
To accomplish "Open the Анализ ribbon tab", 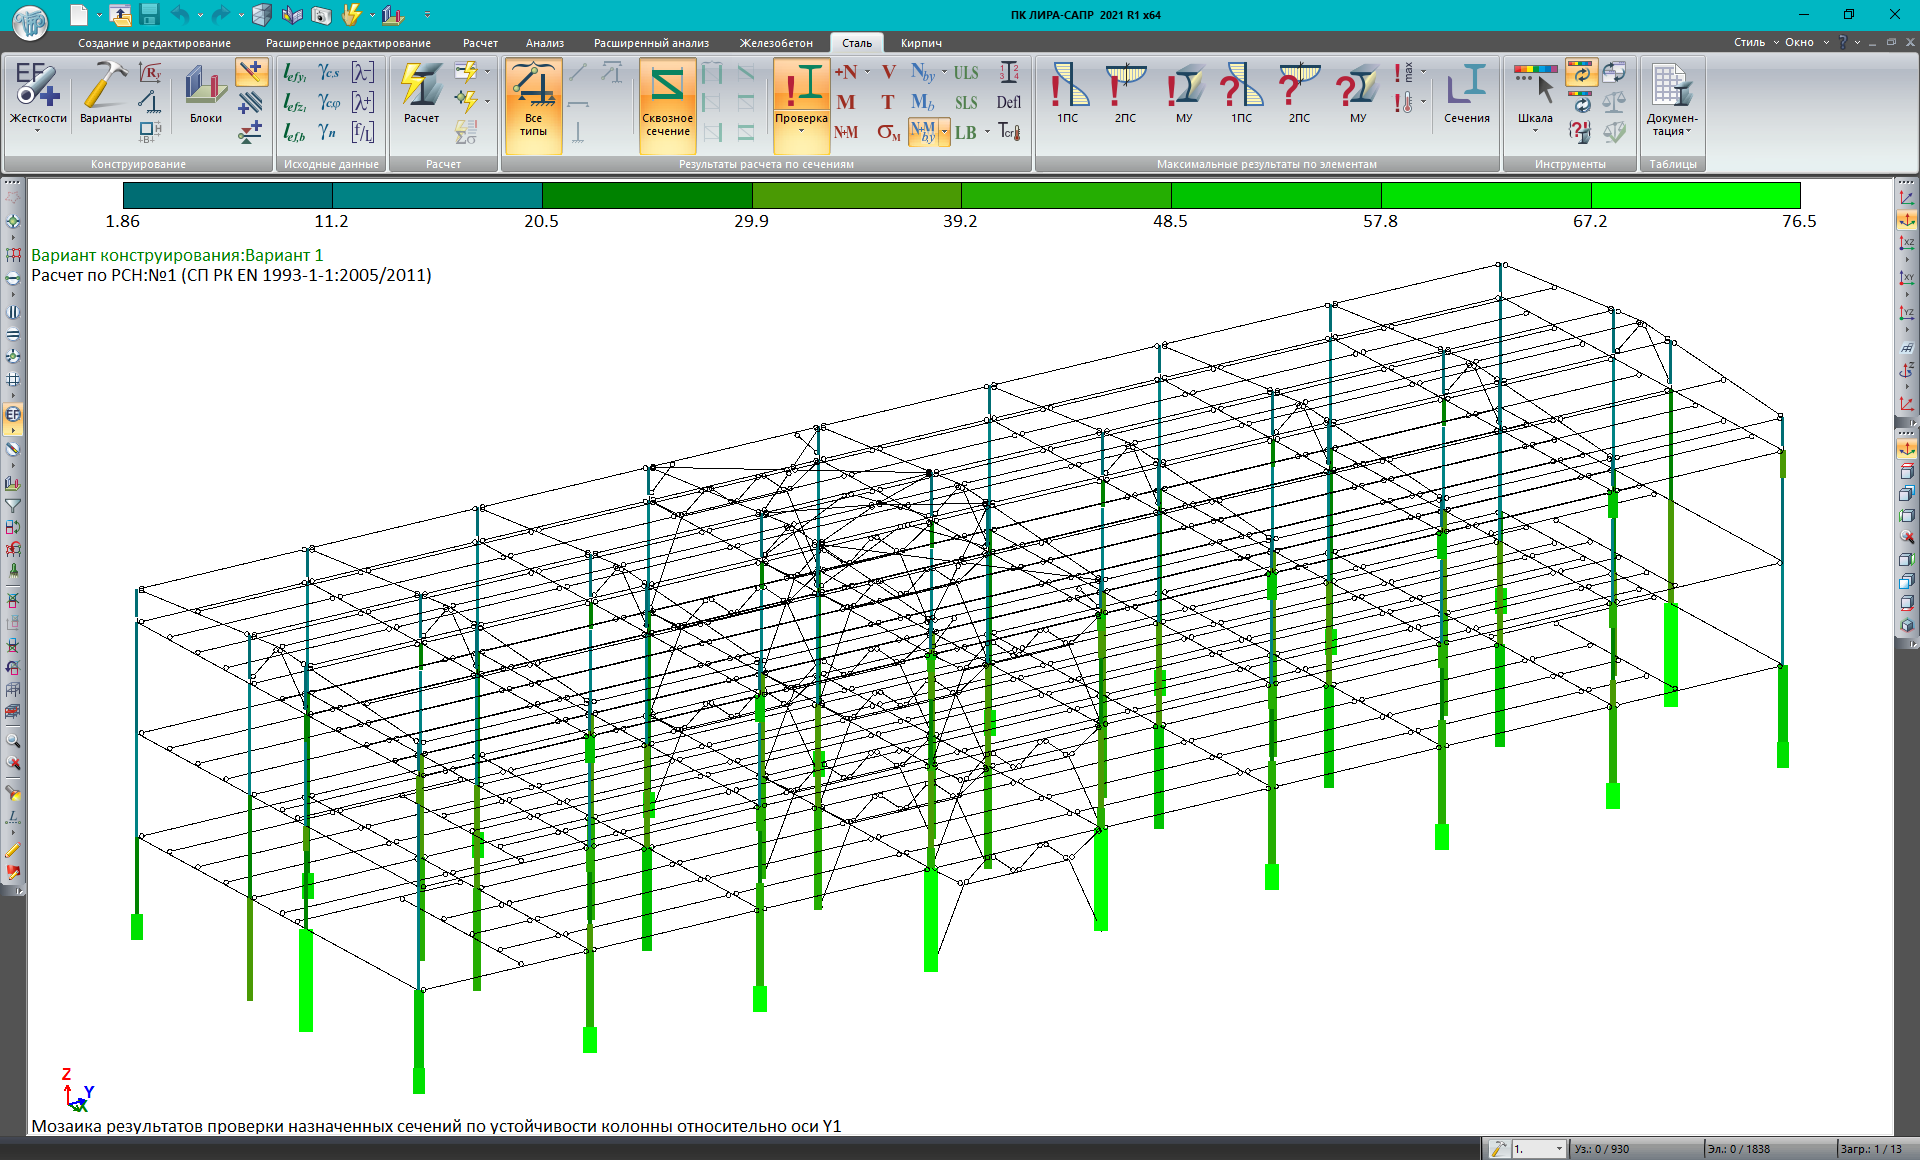I will pos(544,43).
